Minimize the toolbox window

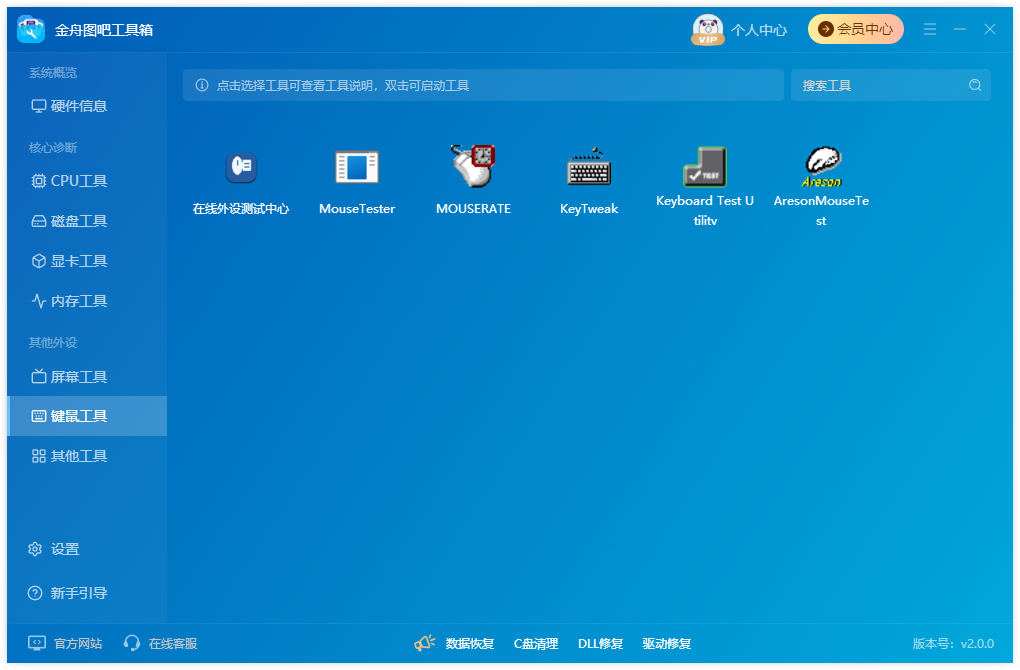(960, 29)
